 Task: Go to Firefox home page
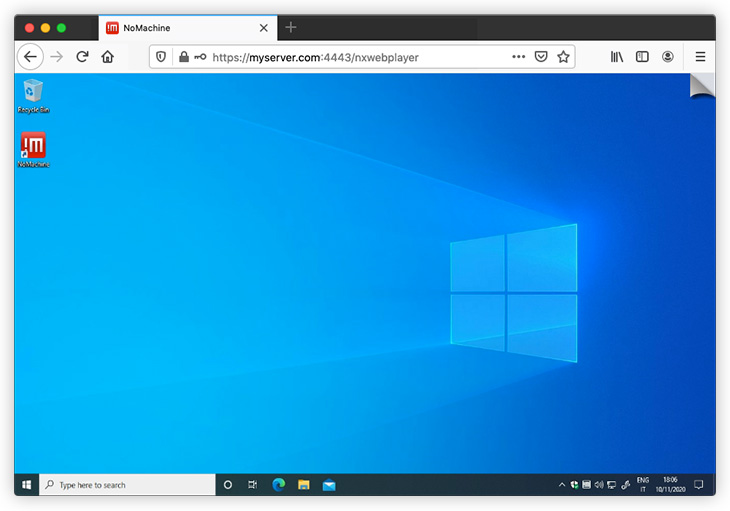pyautogui.click(x=108, y=57)
